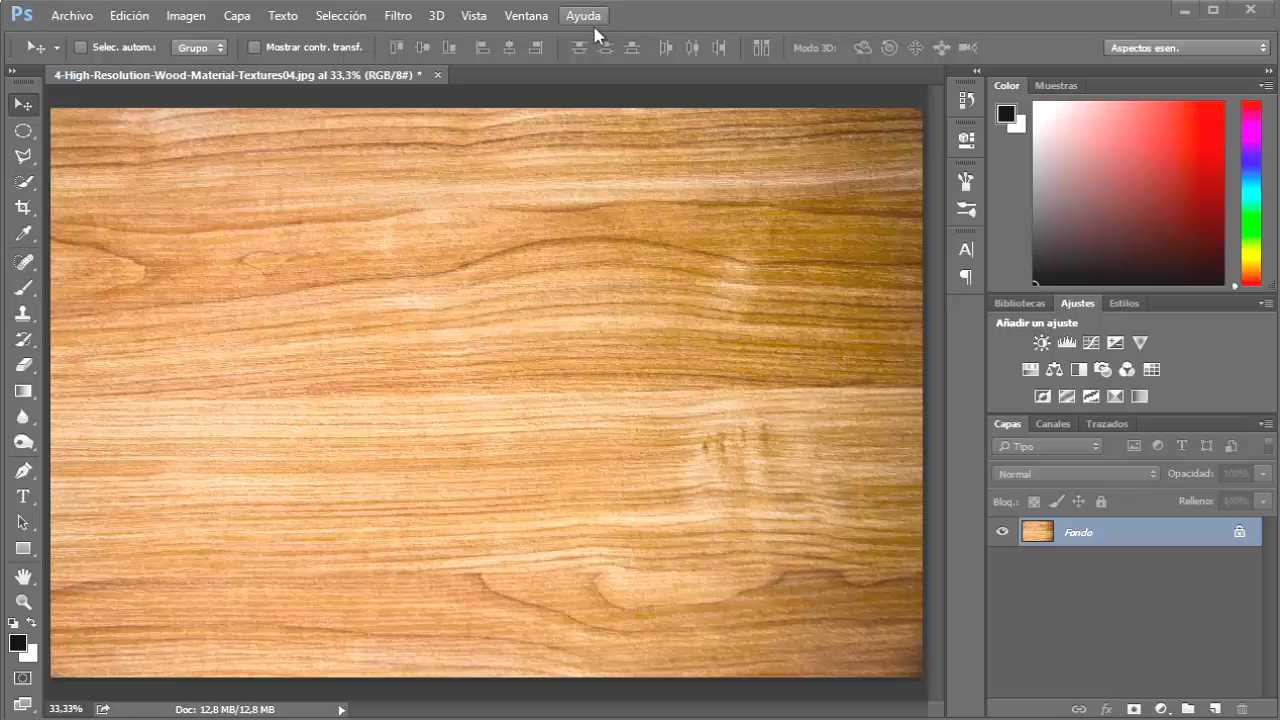Switch to the Bibliotecas tab
Image resolution: width=1280 pixels, height=720 pixels.
(x=1019, y=303)
